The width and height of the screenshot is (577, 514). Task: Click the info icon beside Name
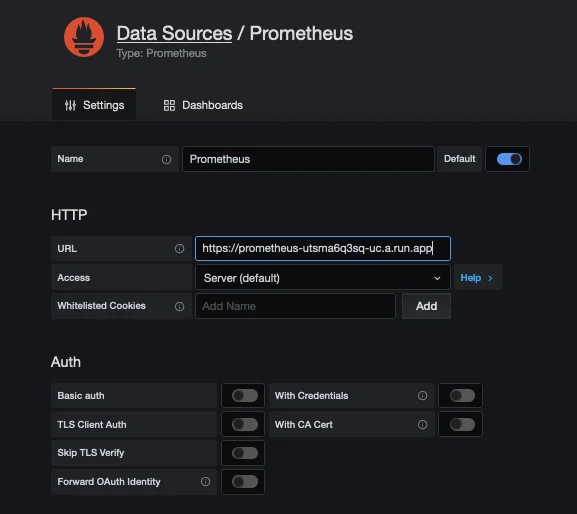(x=166, y=159)
